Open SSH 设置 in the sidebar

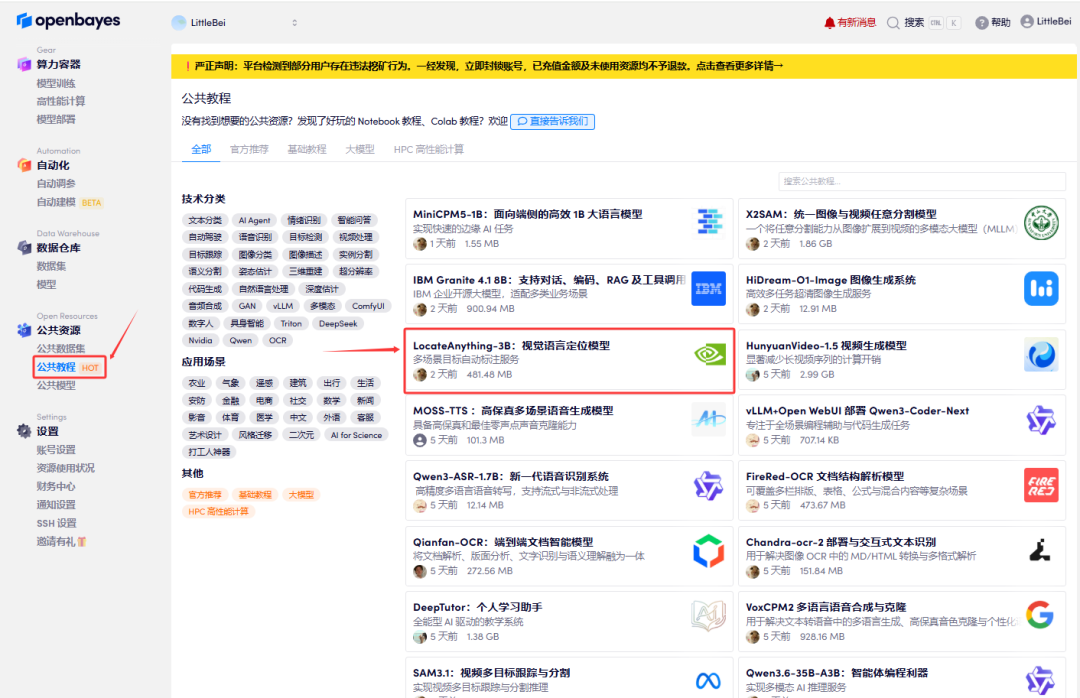click(56, 523)
